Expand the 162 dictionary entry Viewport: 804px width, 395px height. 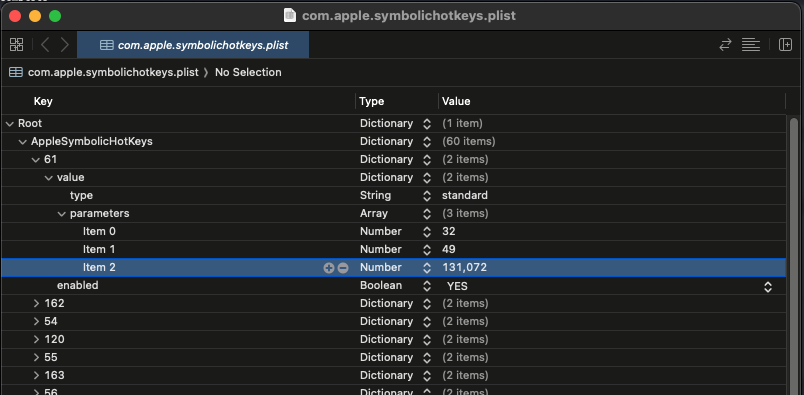36,304
